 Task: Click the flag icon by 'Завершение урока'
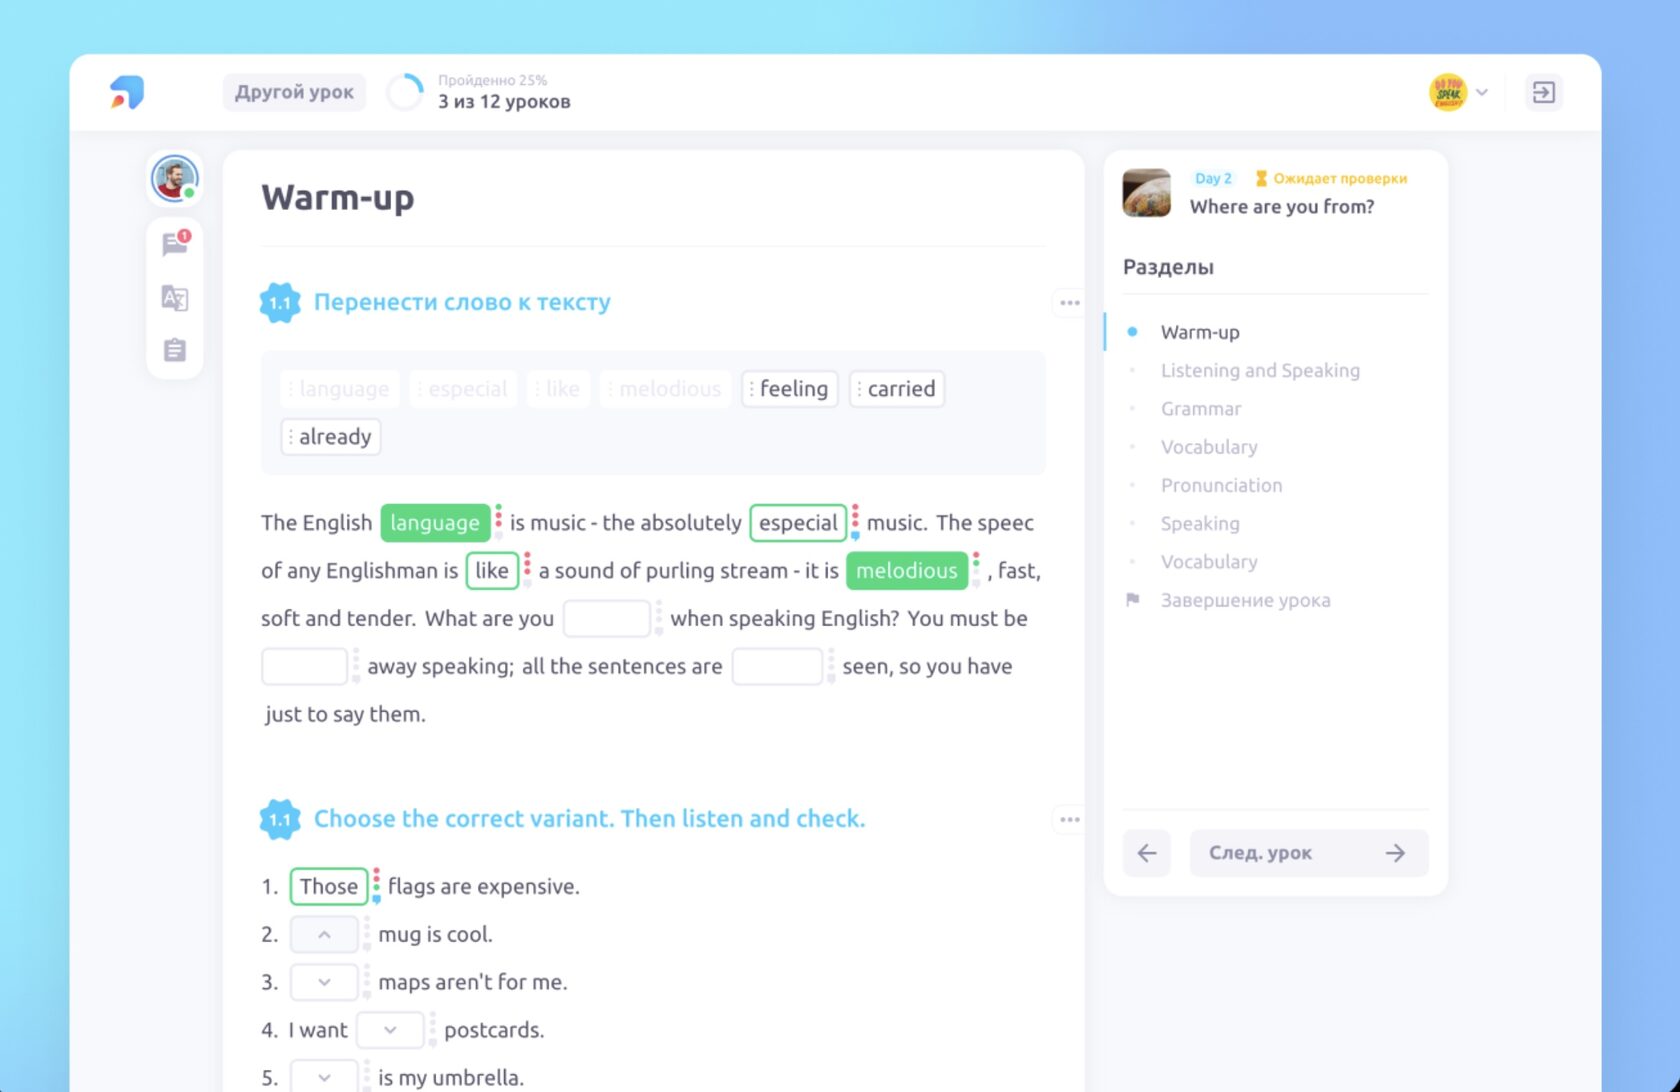[1132, 600]
